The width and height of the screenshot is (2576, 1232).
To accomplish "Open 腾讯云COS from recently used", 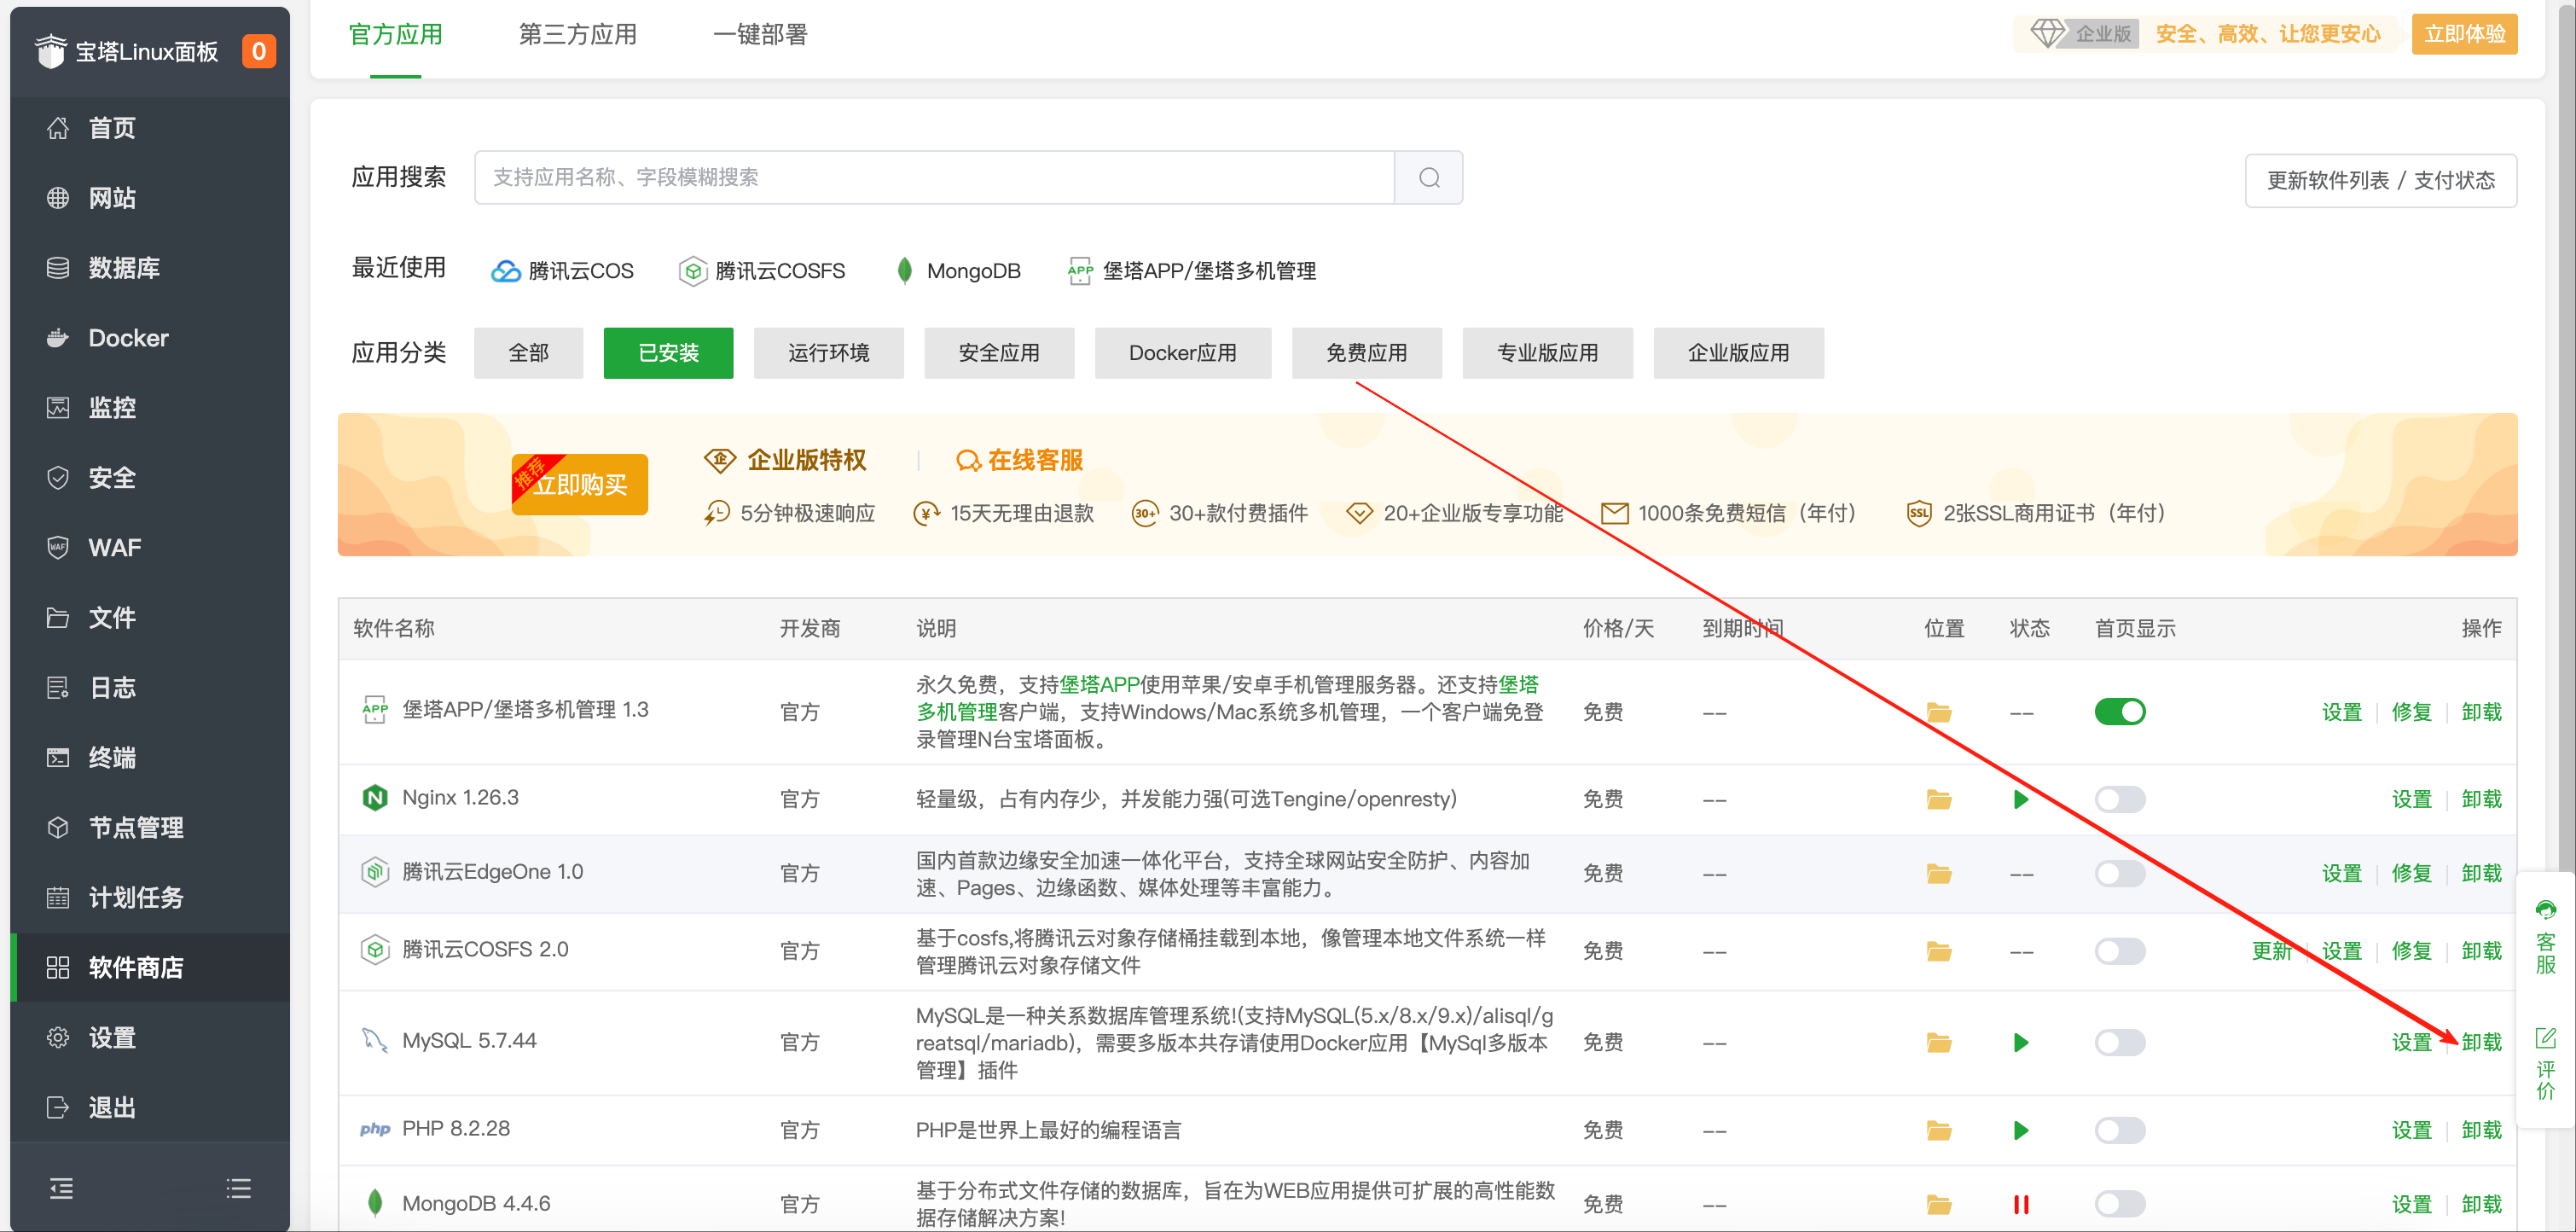I will (563, 270).
